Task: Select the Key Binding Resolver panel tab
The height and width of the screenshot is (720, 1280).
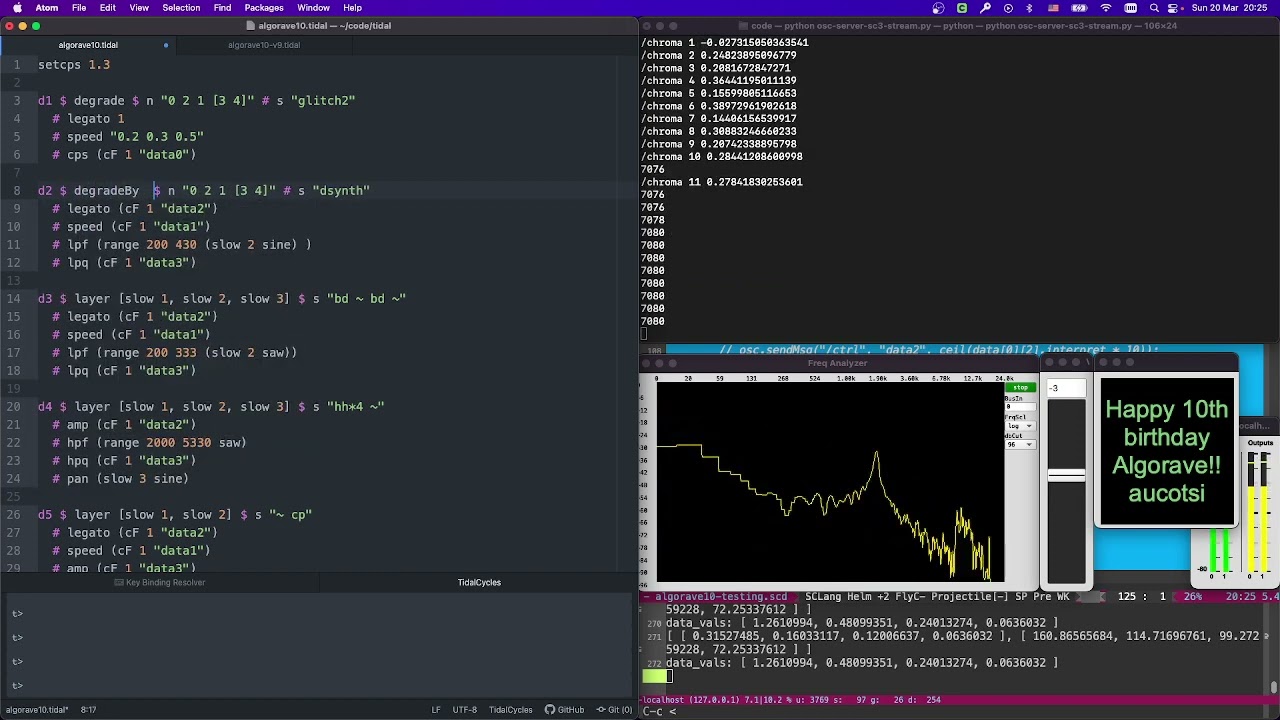Action: pyautogui.click(x=160, y=582)
